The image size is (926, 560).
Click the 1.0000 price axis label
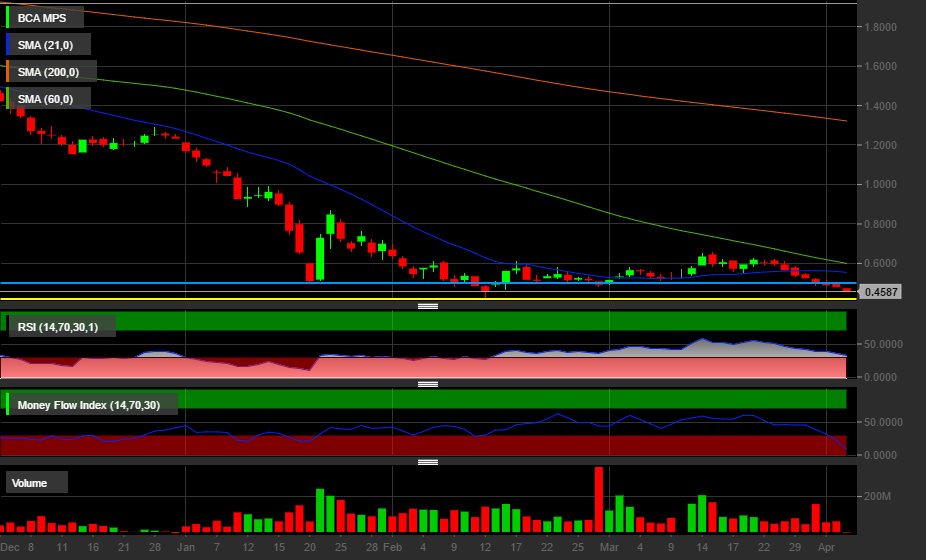(881, 184)
